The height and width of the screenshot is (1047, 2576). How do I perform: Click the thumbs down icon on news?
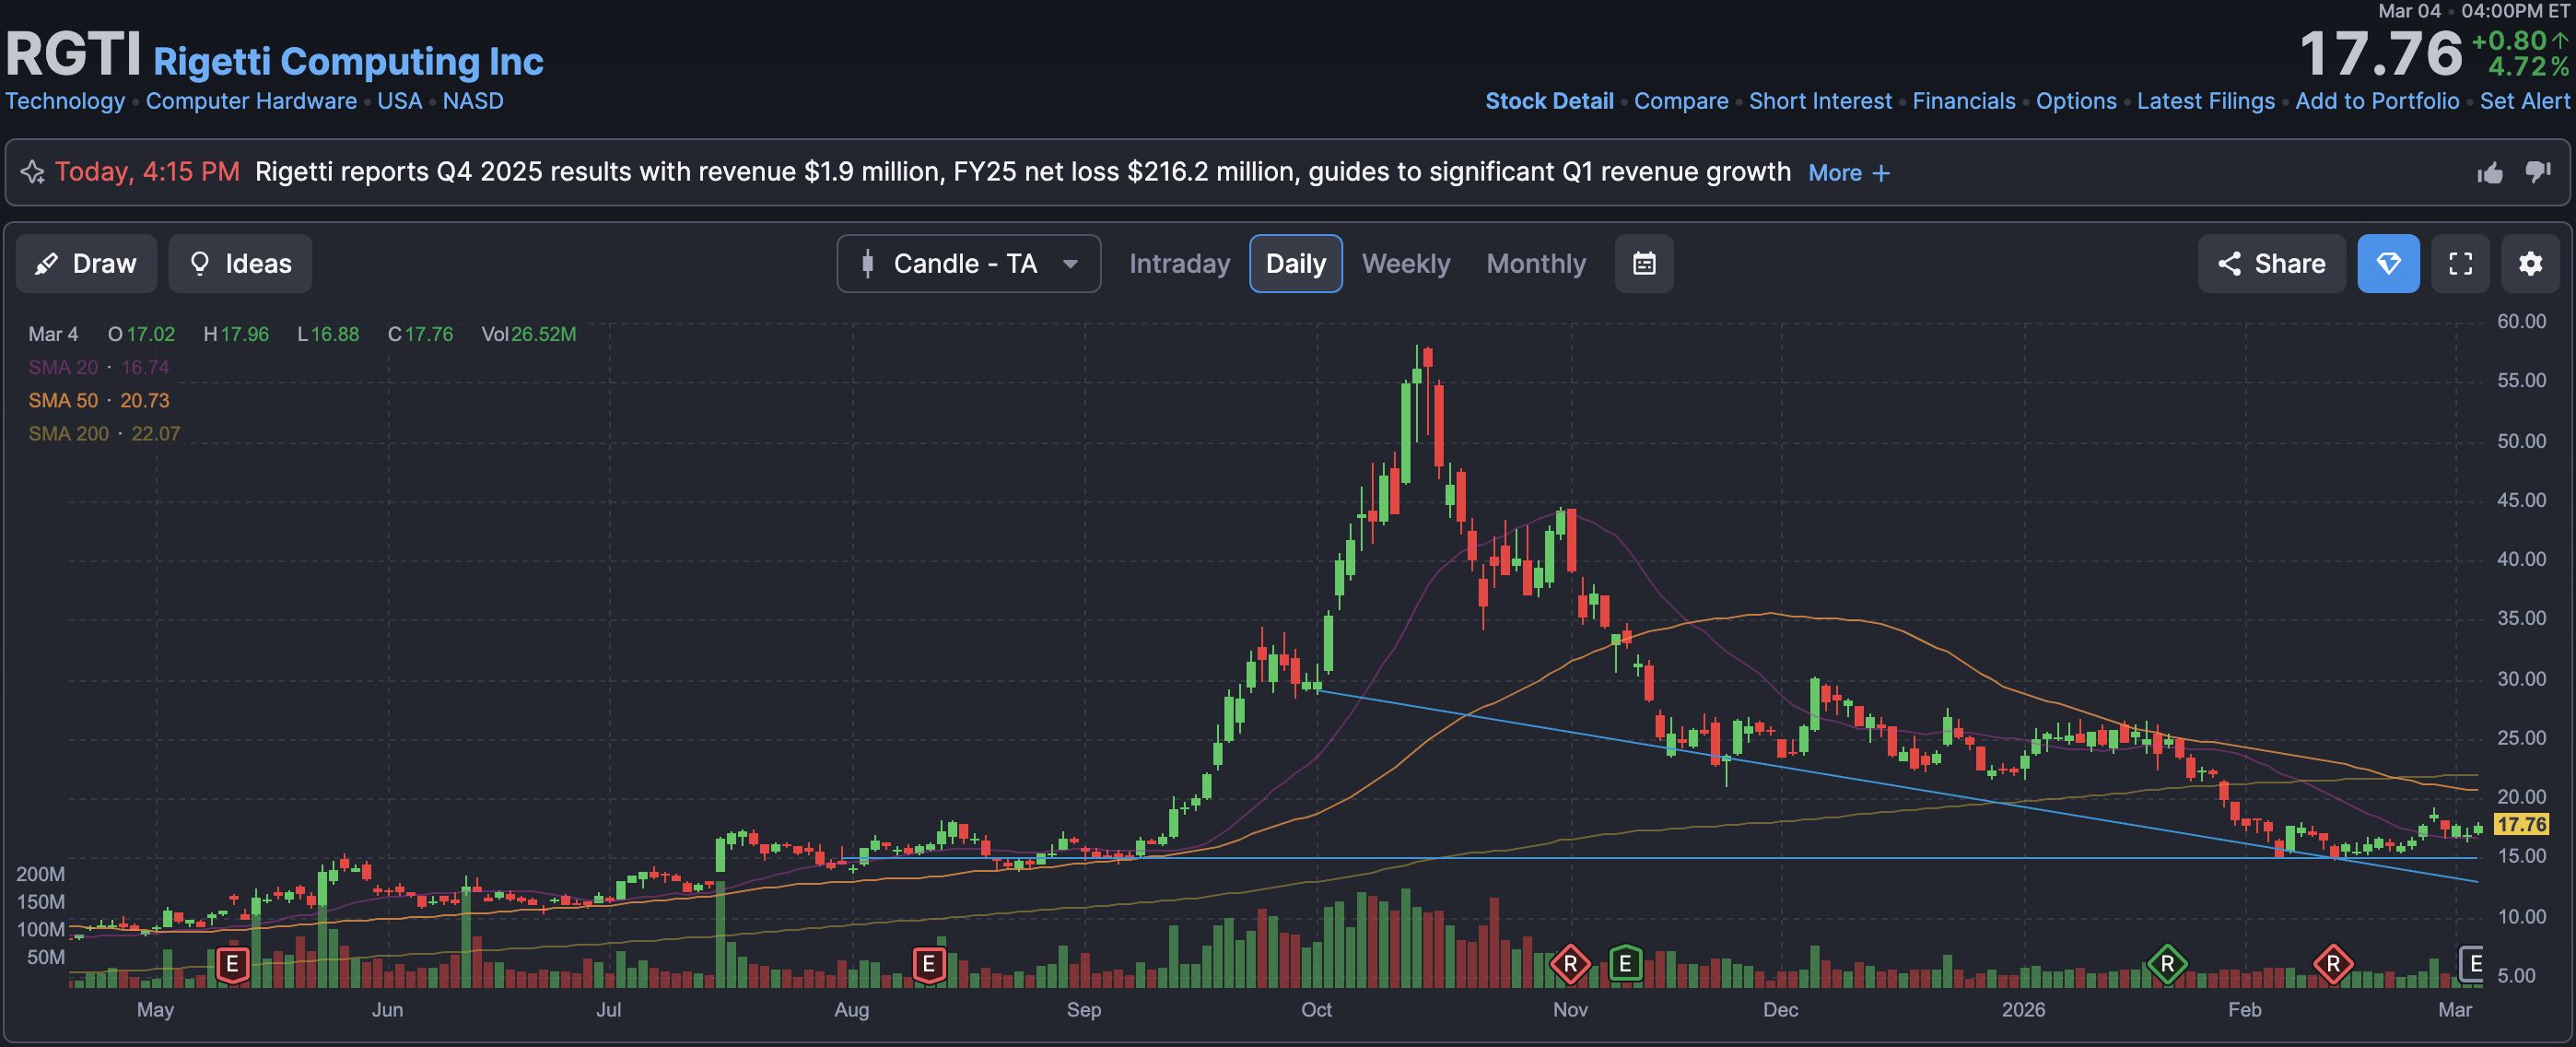[x=2537, y=172]
